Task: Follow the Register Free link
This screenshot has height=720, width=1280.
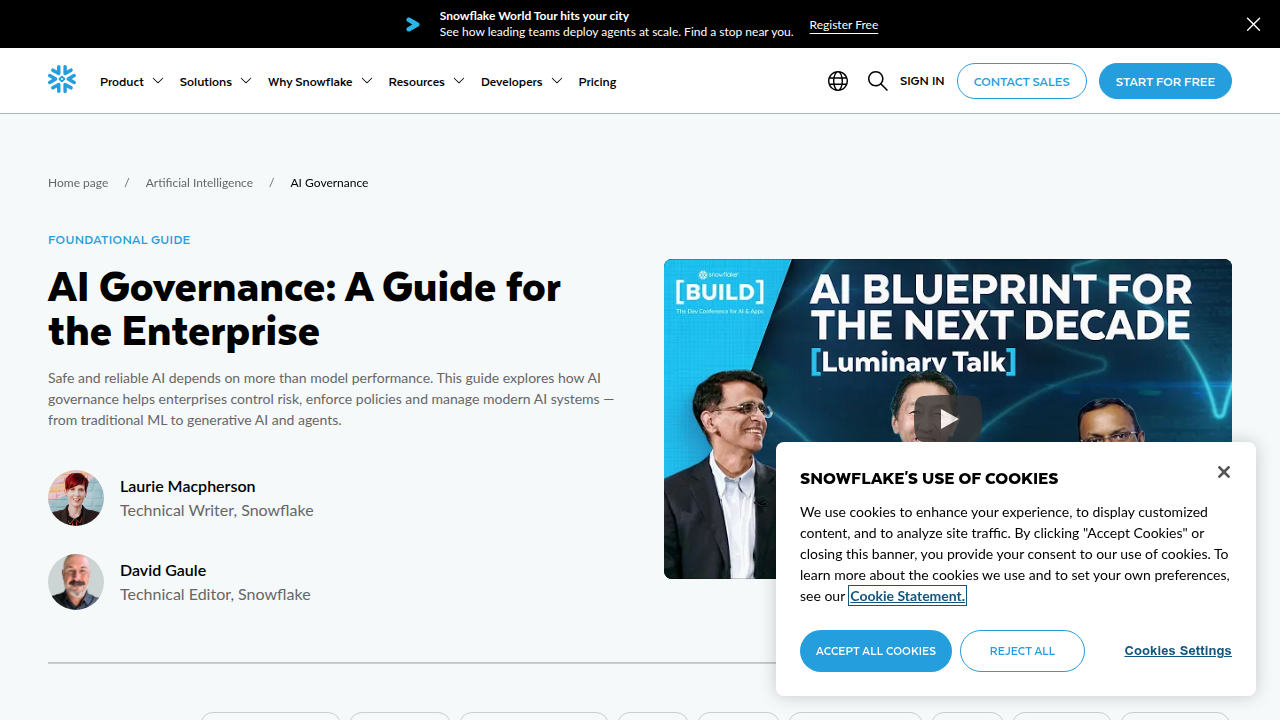Action: [x=844, y=25]
